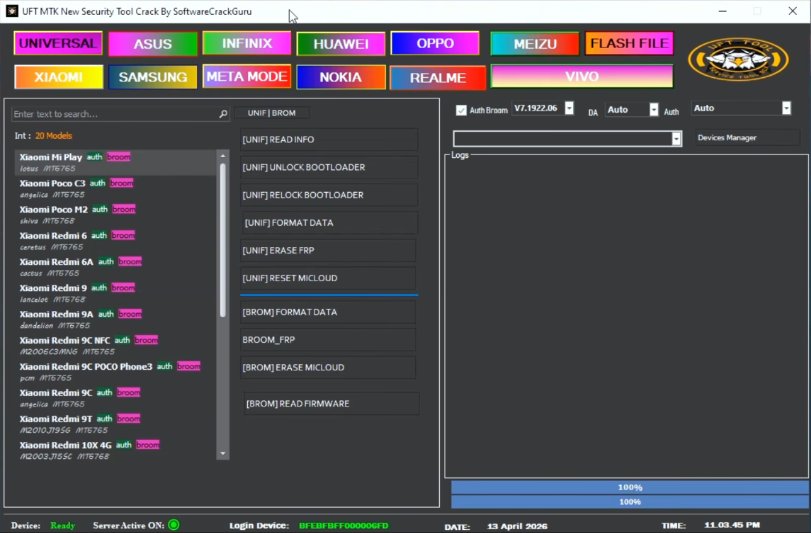Run [UNIF] ERASE FRP
Viewport: 811px width, 533px height.
click(328, 250)
